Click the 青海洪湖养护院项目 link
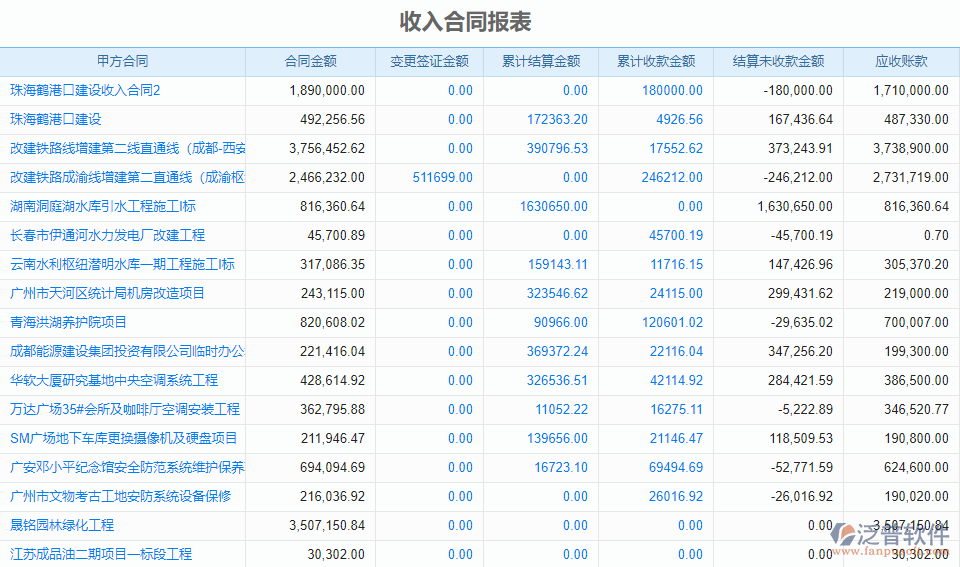Viewport: 960px width, 567px height. pos(69,322)
